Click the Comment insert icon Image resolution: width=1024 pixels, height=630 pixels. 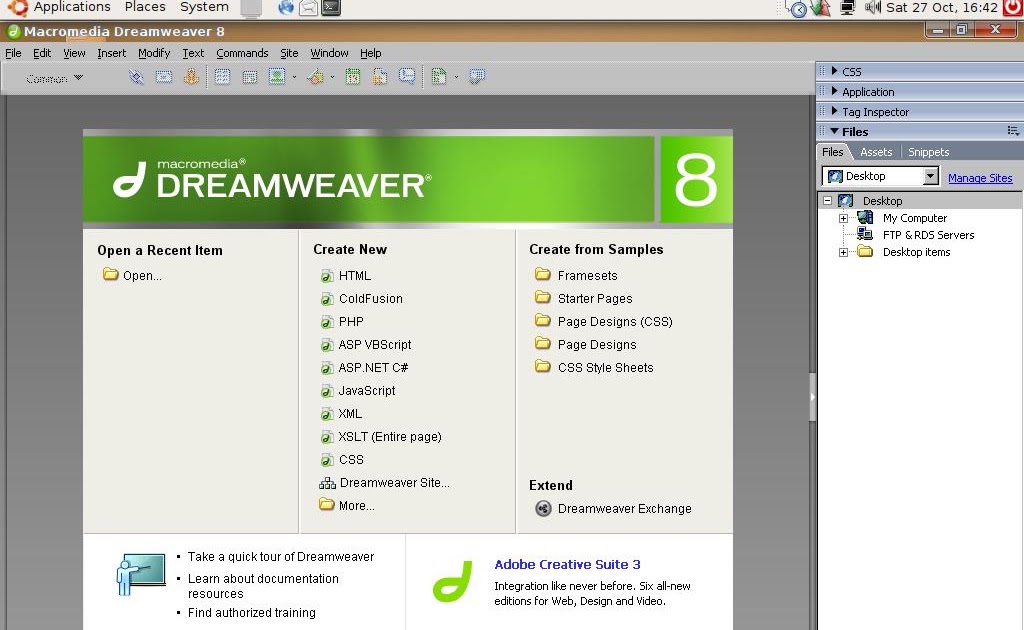pos(407,77)
